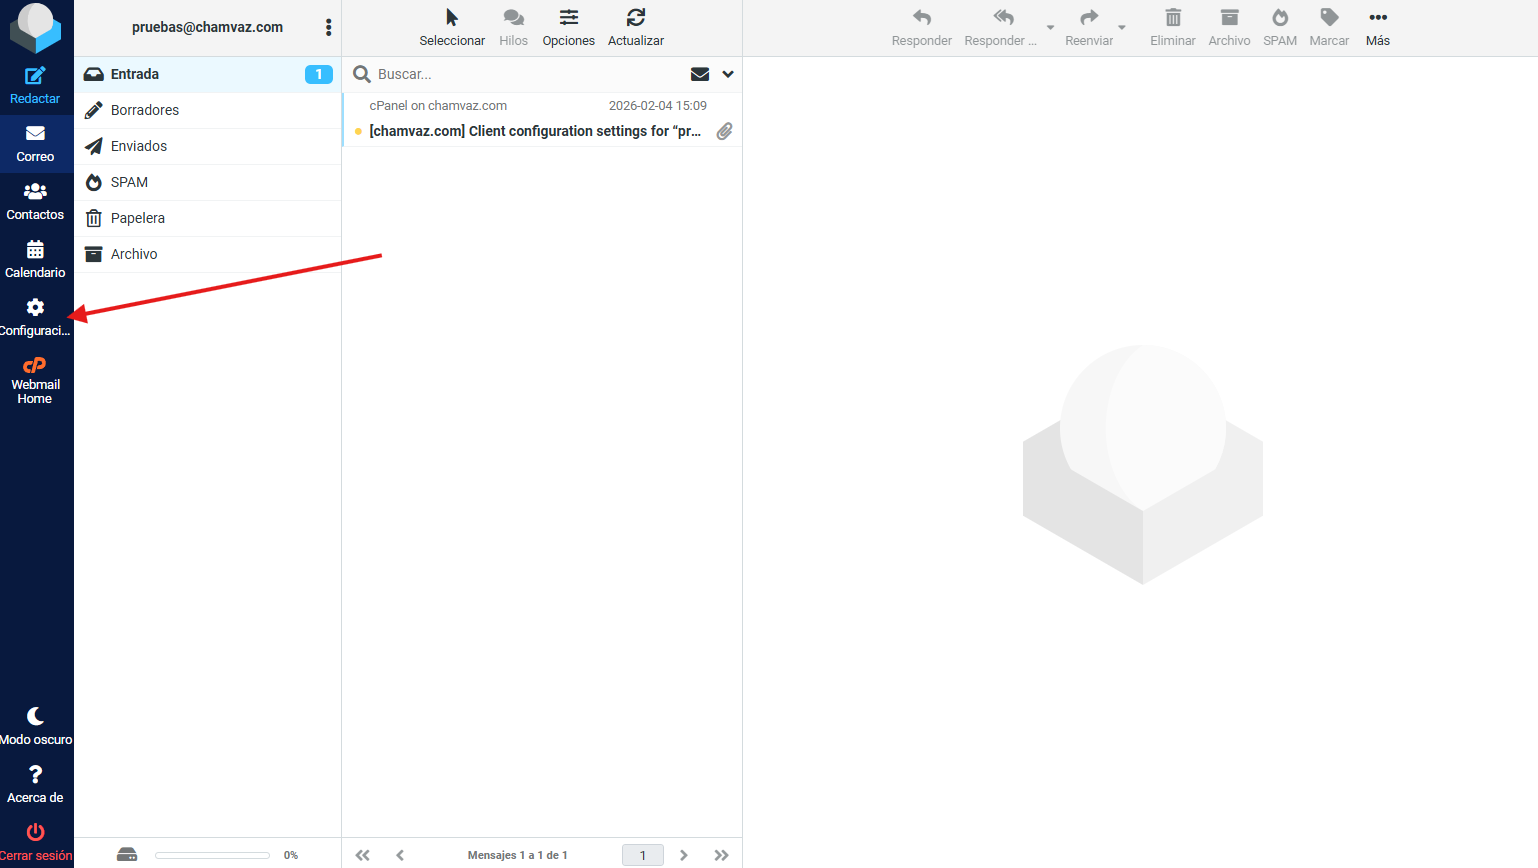Select the Papelera folder
The image size is (1538, 868).
pyautogui.click(x=138, y=218)
